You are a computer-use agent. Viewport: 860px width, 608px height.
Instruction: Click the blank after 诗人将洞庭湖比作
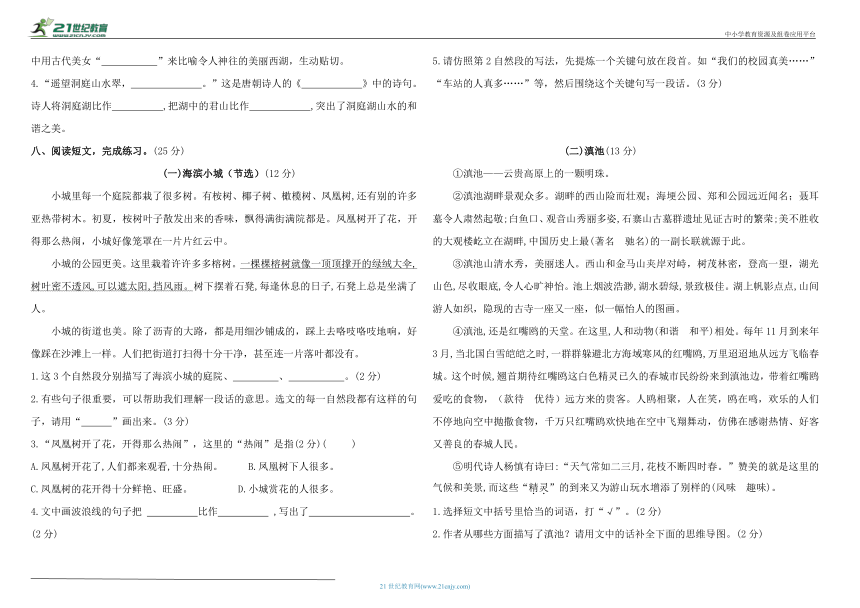137,106
